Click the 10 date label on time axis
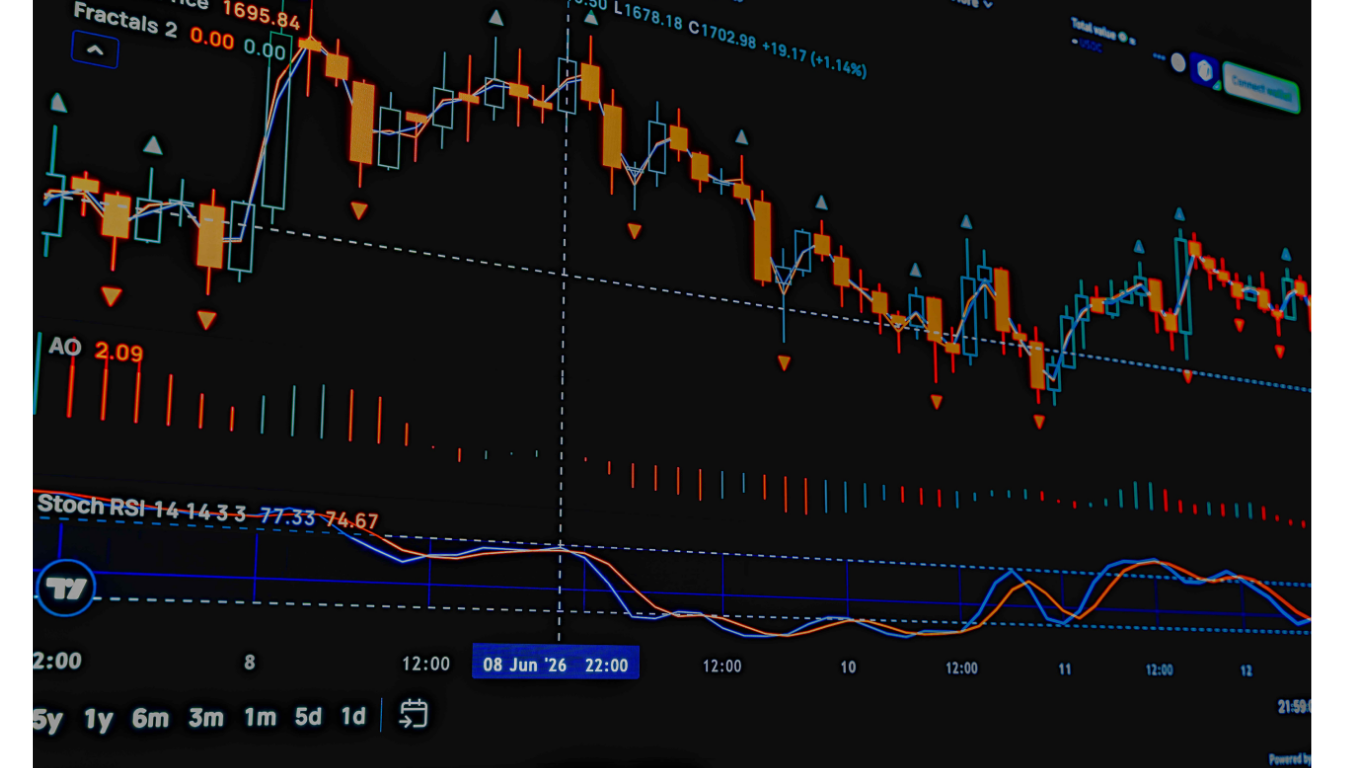The width and height of the screenshot is (1366, 768). click(848, 667)
